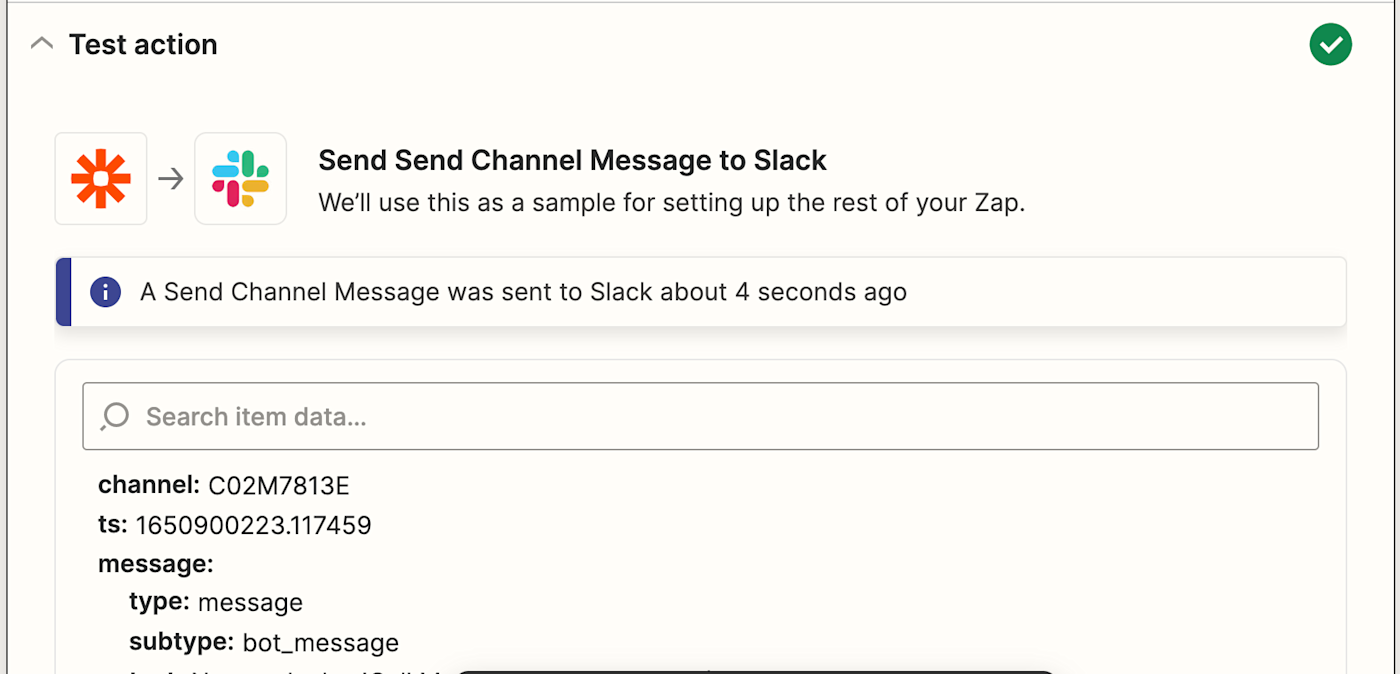Click the arrow between Zapier and Slack

coord(171,179)
